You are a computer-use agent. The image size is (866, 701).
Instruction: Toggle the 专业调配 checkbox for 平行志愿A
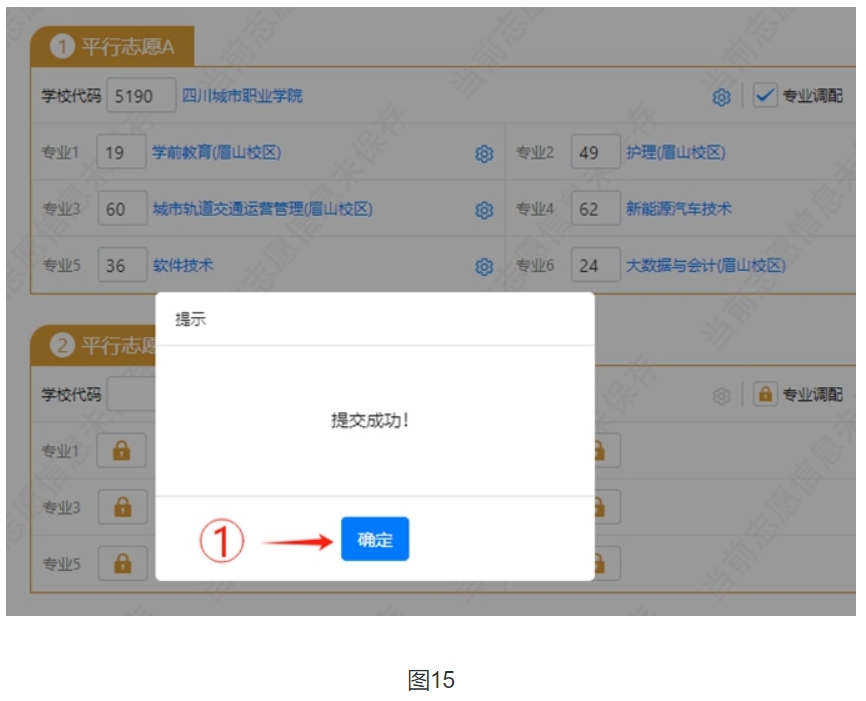tap(765, 96)
